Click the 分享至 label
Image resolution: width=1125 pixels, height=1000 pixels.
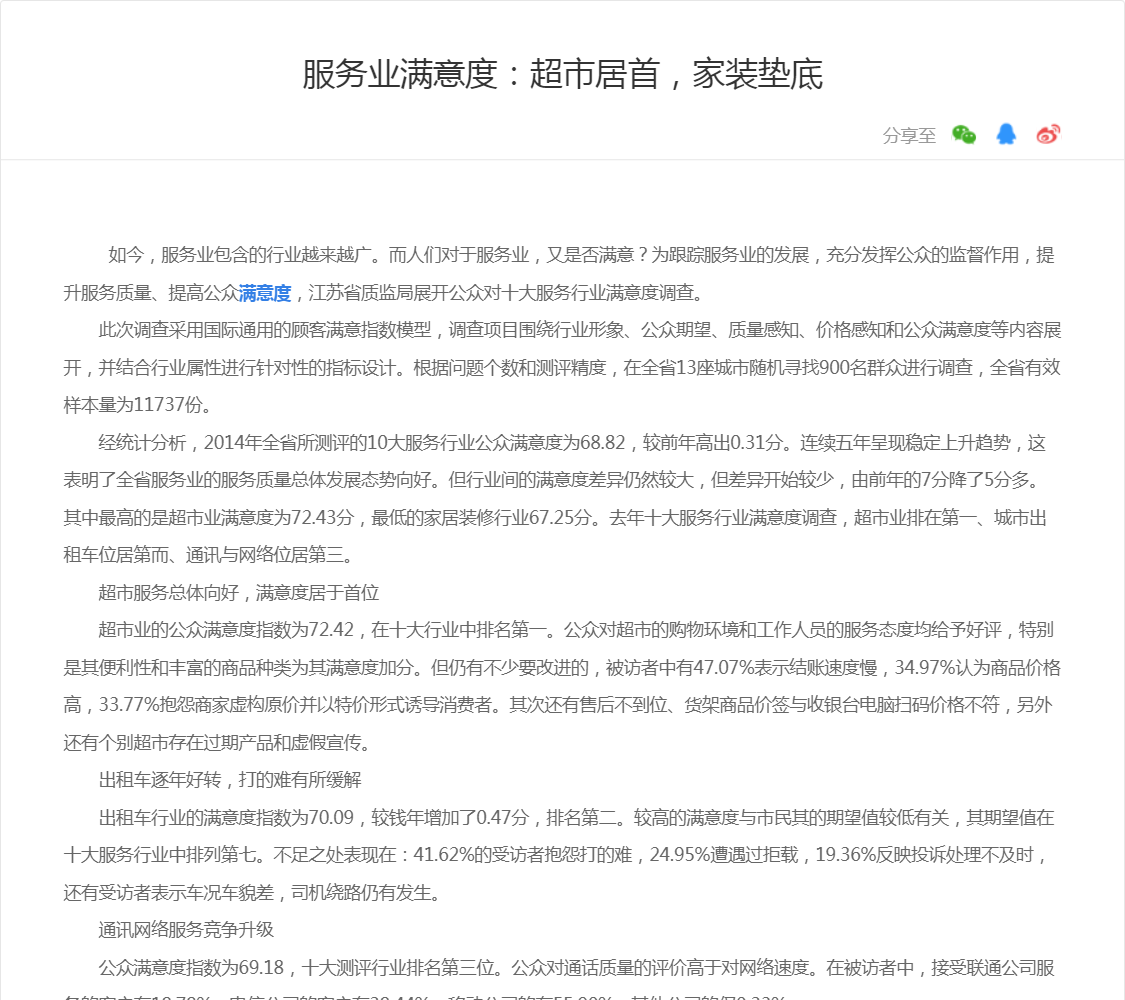[x=909, y=135]
